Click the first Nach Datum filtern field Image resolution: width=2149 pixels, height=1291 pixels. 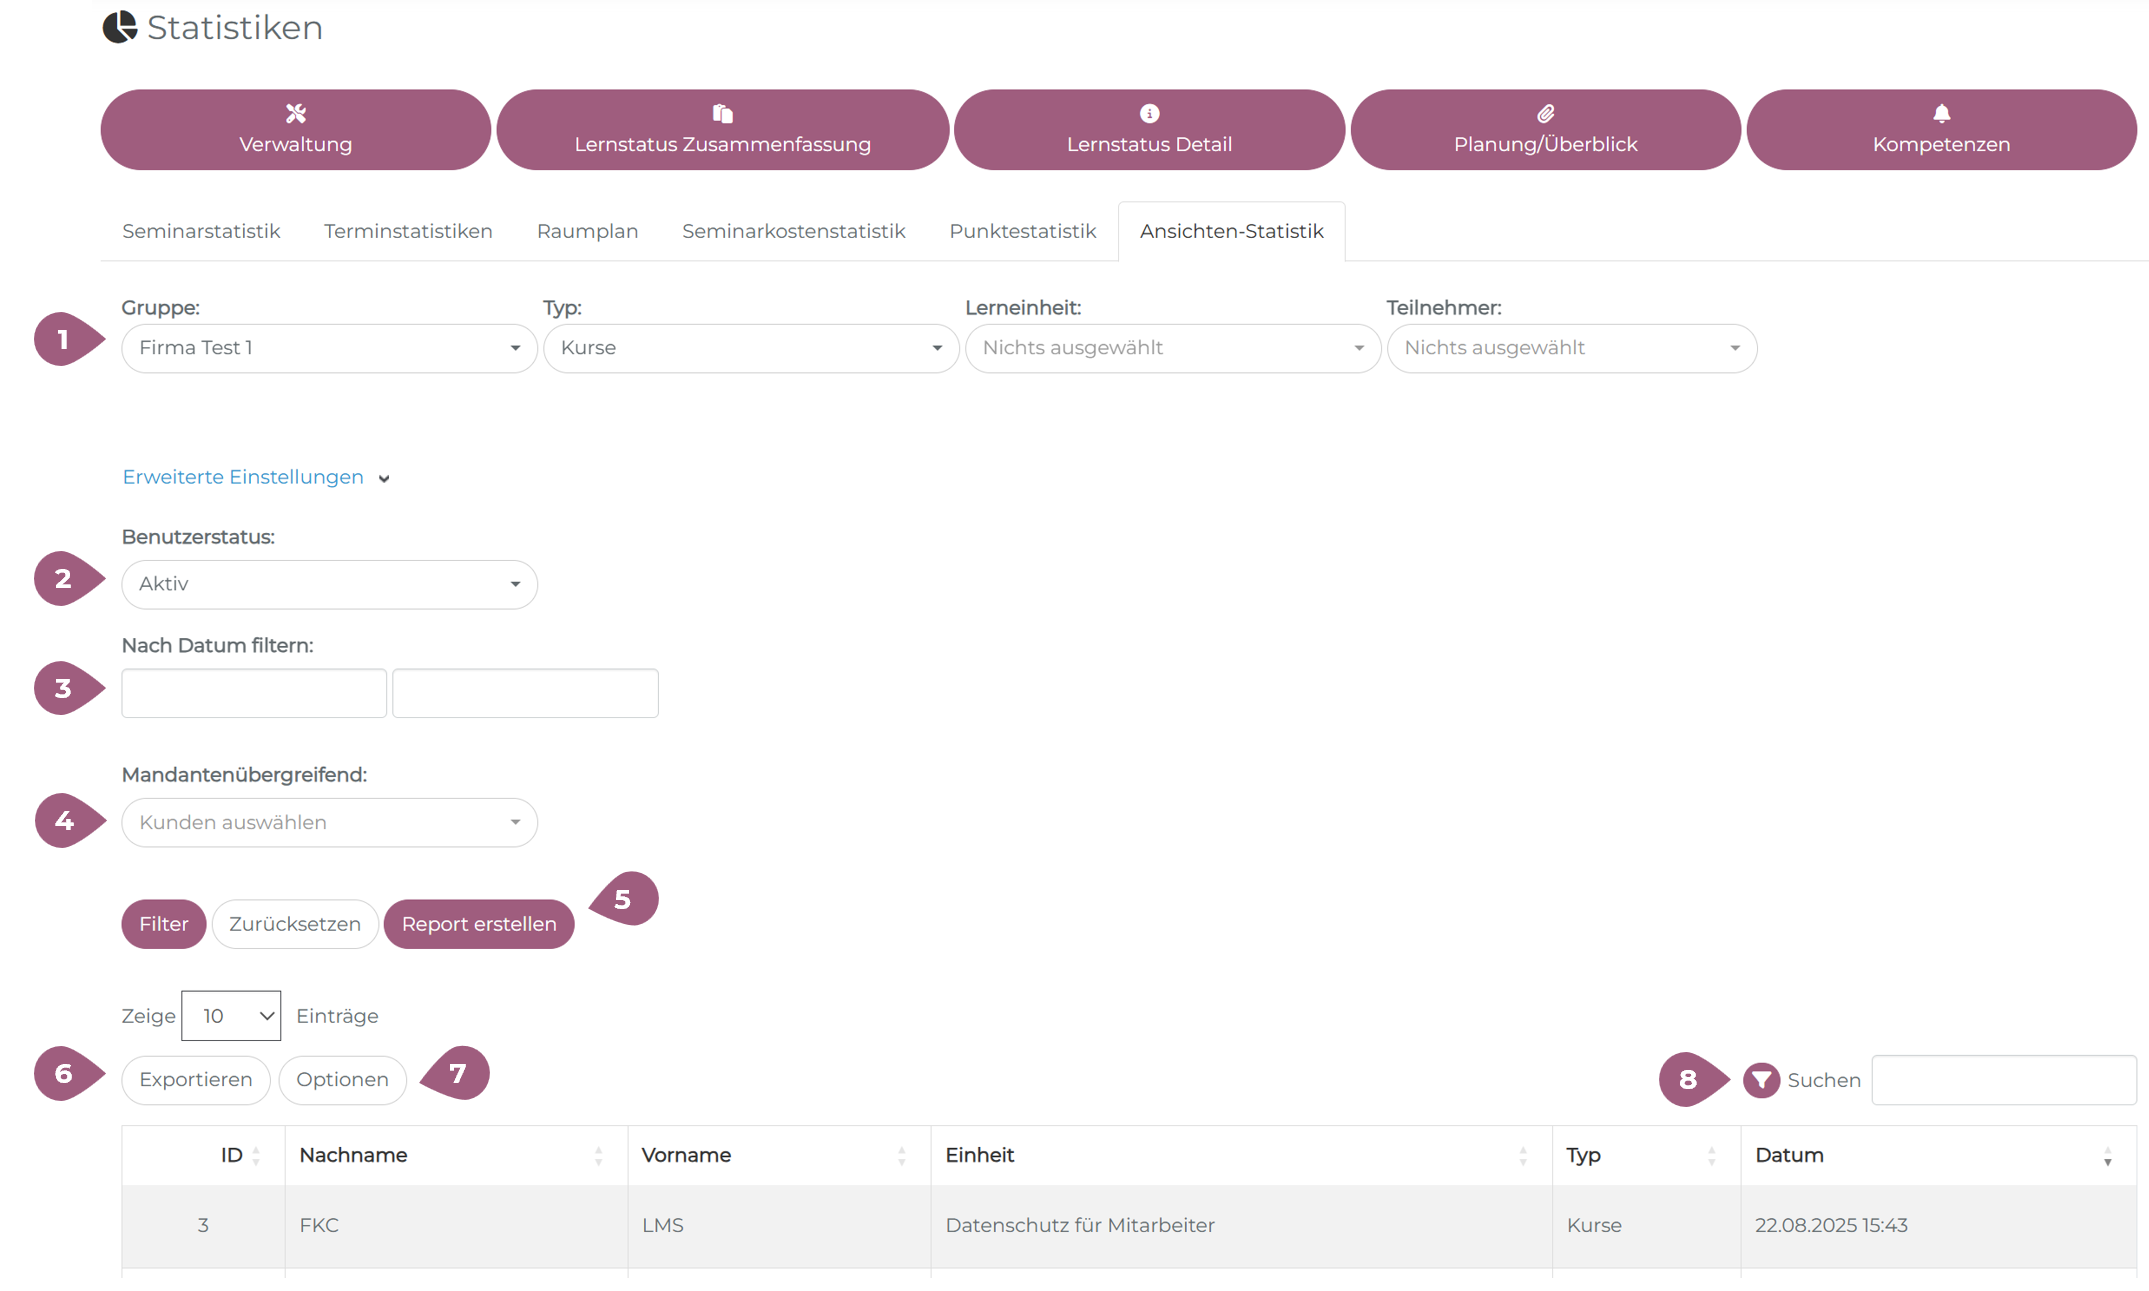click(x=254, y=693)
